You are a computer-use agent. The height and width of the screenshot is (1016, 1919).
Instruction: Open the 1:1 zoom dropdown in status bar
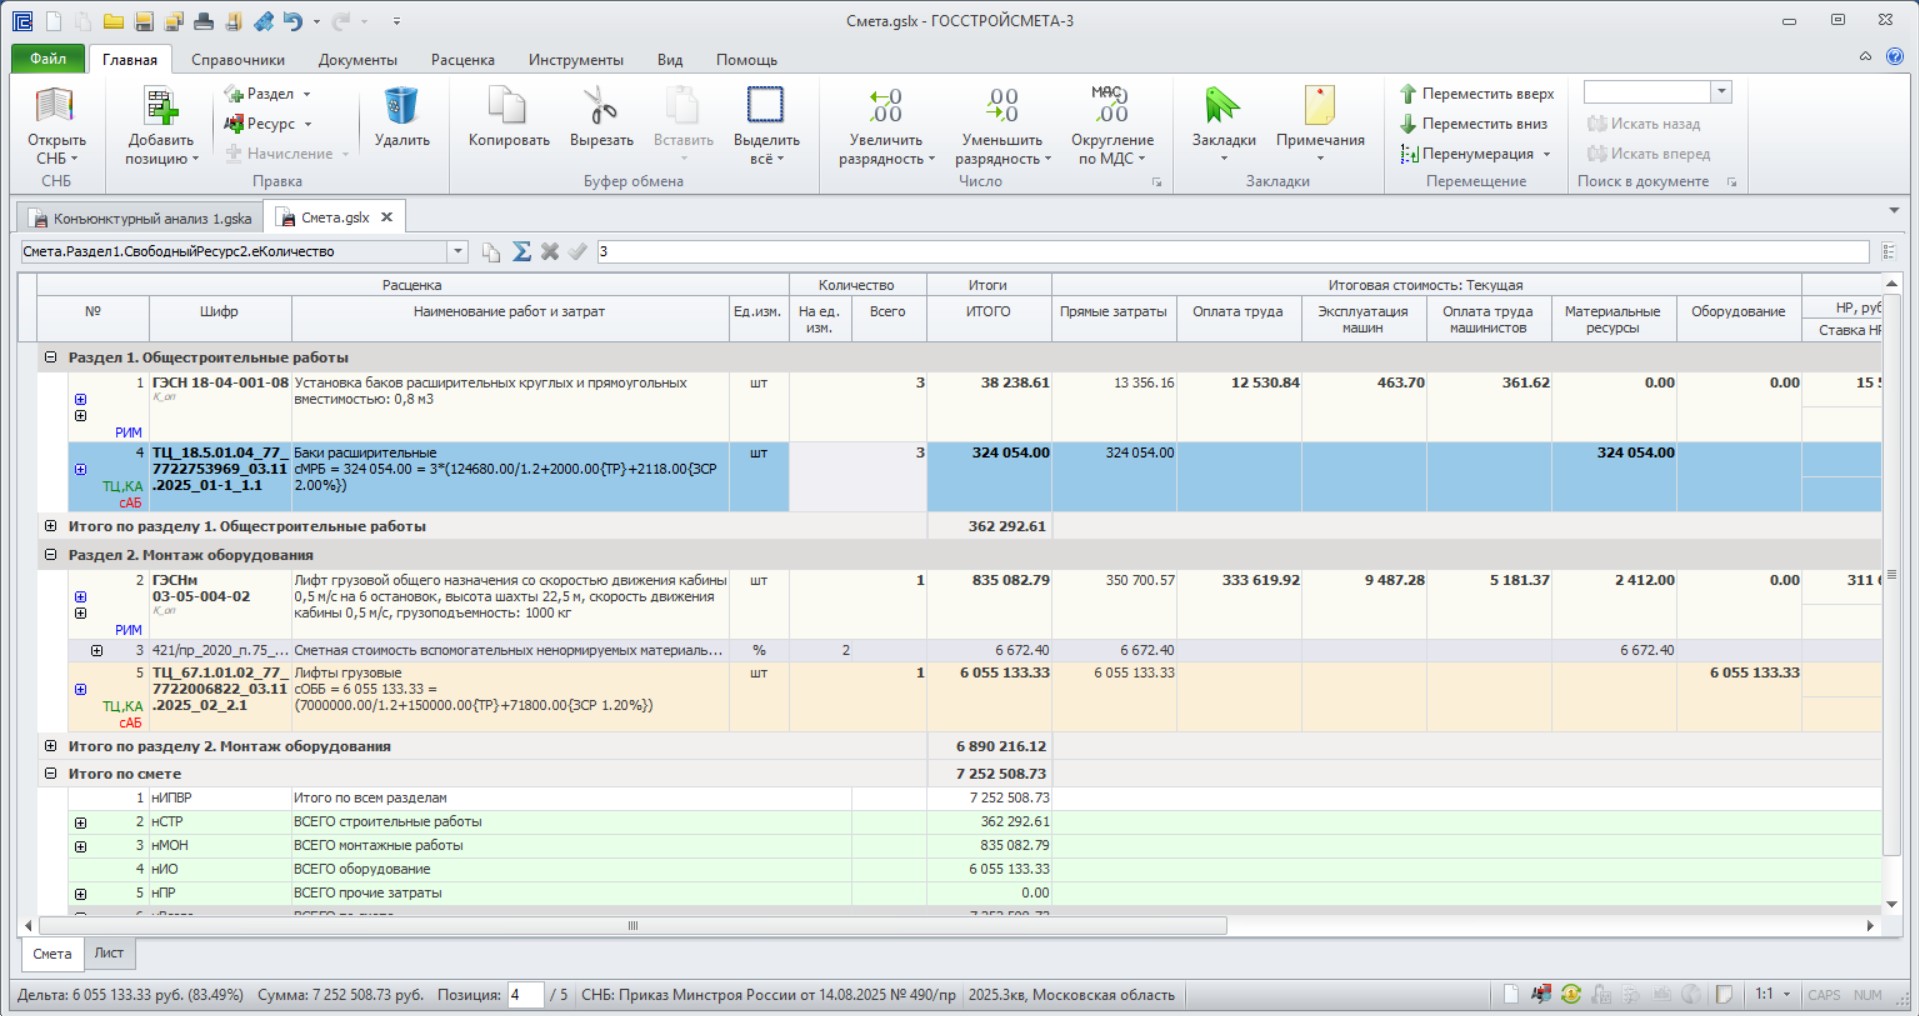pos(1786,994)
